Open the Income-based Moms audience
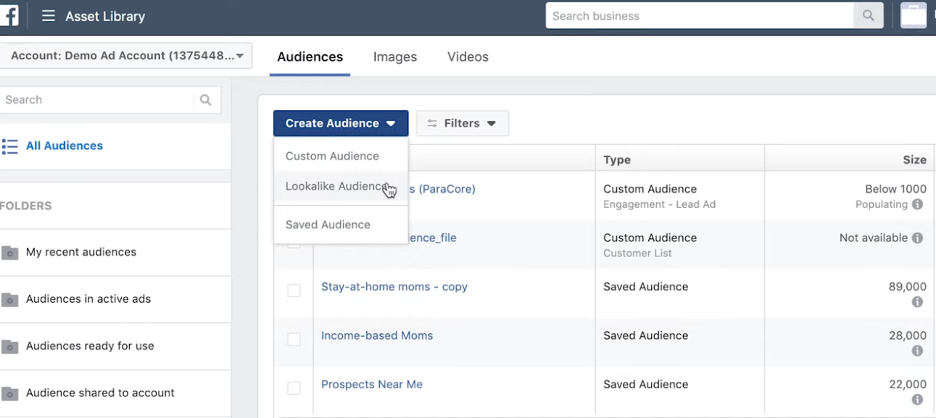The image size is (936, 418). [377, 336]
